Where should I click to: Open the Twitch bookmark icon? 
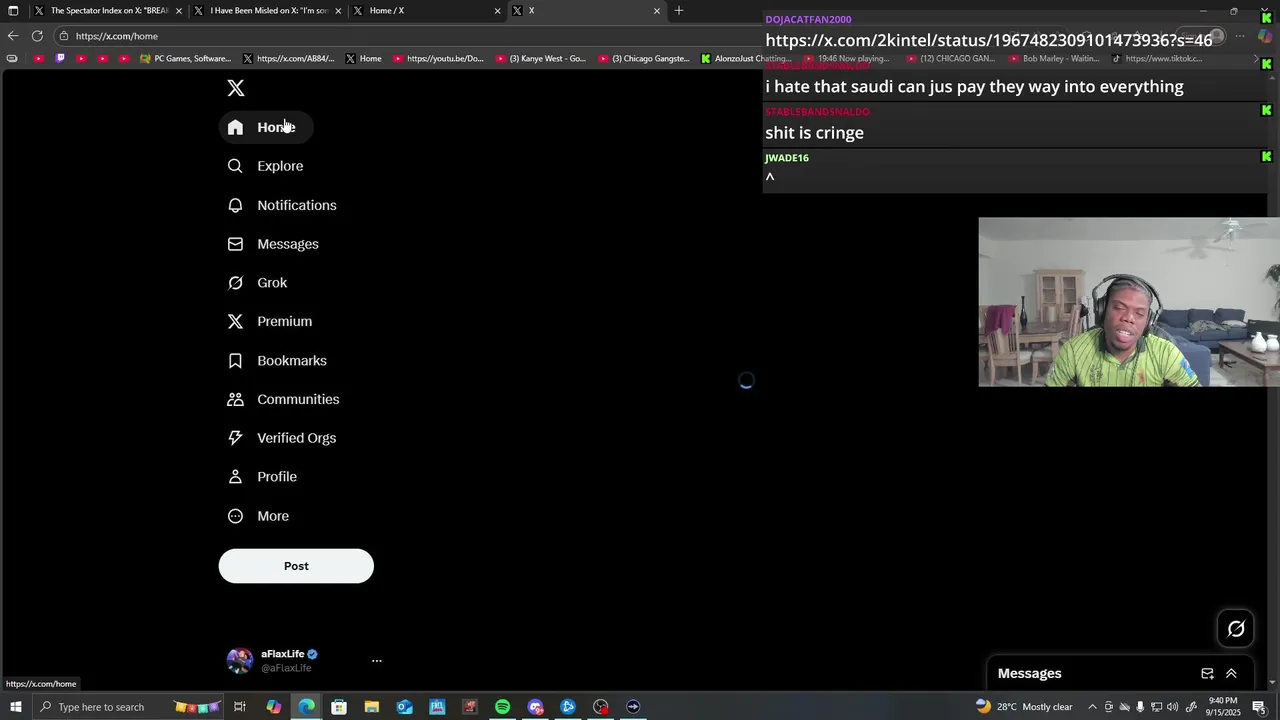[60, 59]
